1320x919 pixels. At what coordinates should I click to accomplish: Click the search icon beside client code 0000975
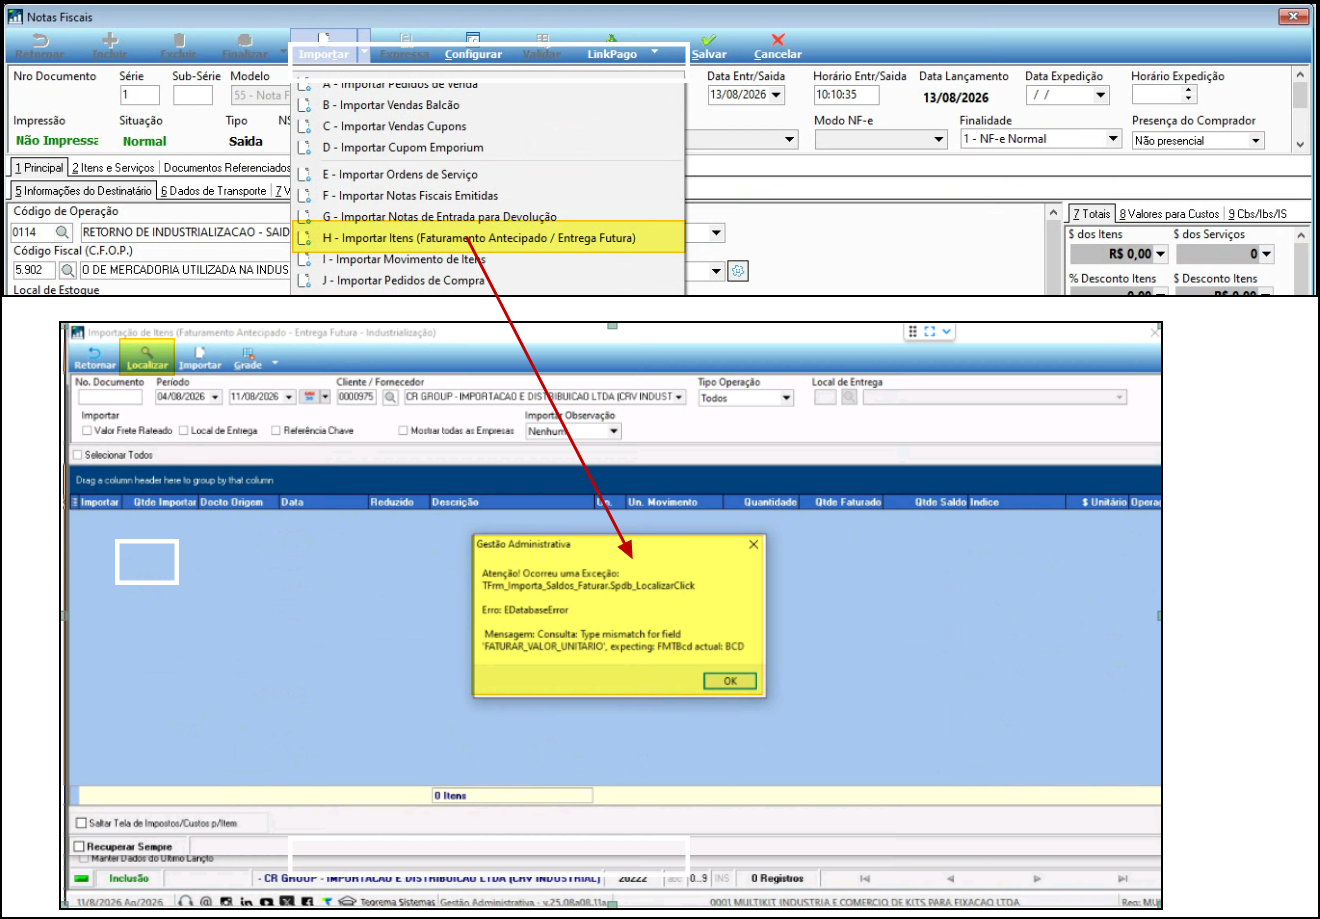391,397
